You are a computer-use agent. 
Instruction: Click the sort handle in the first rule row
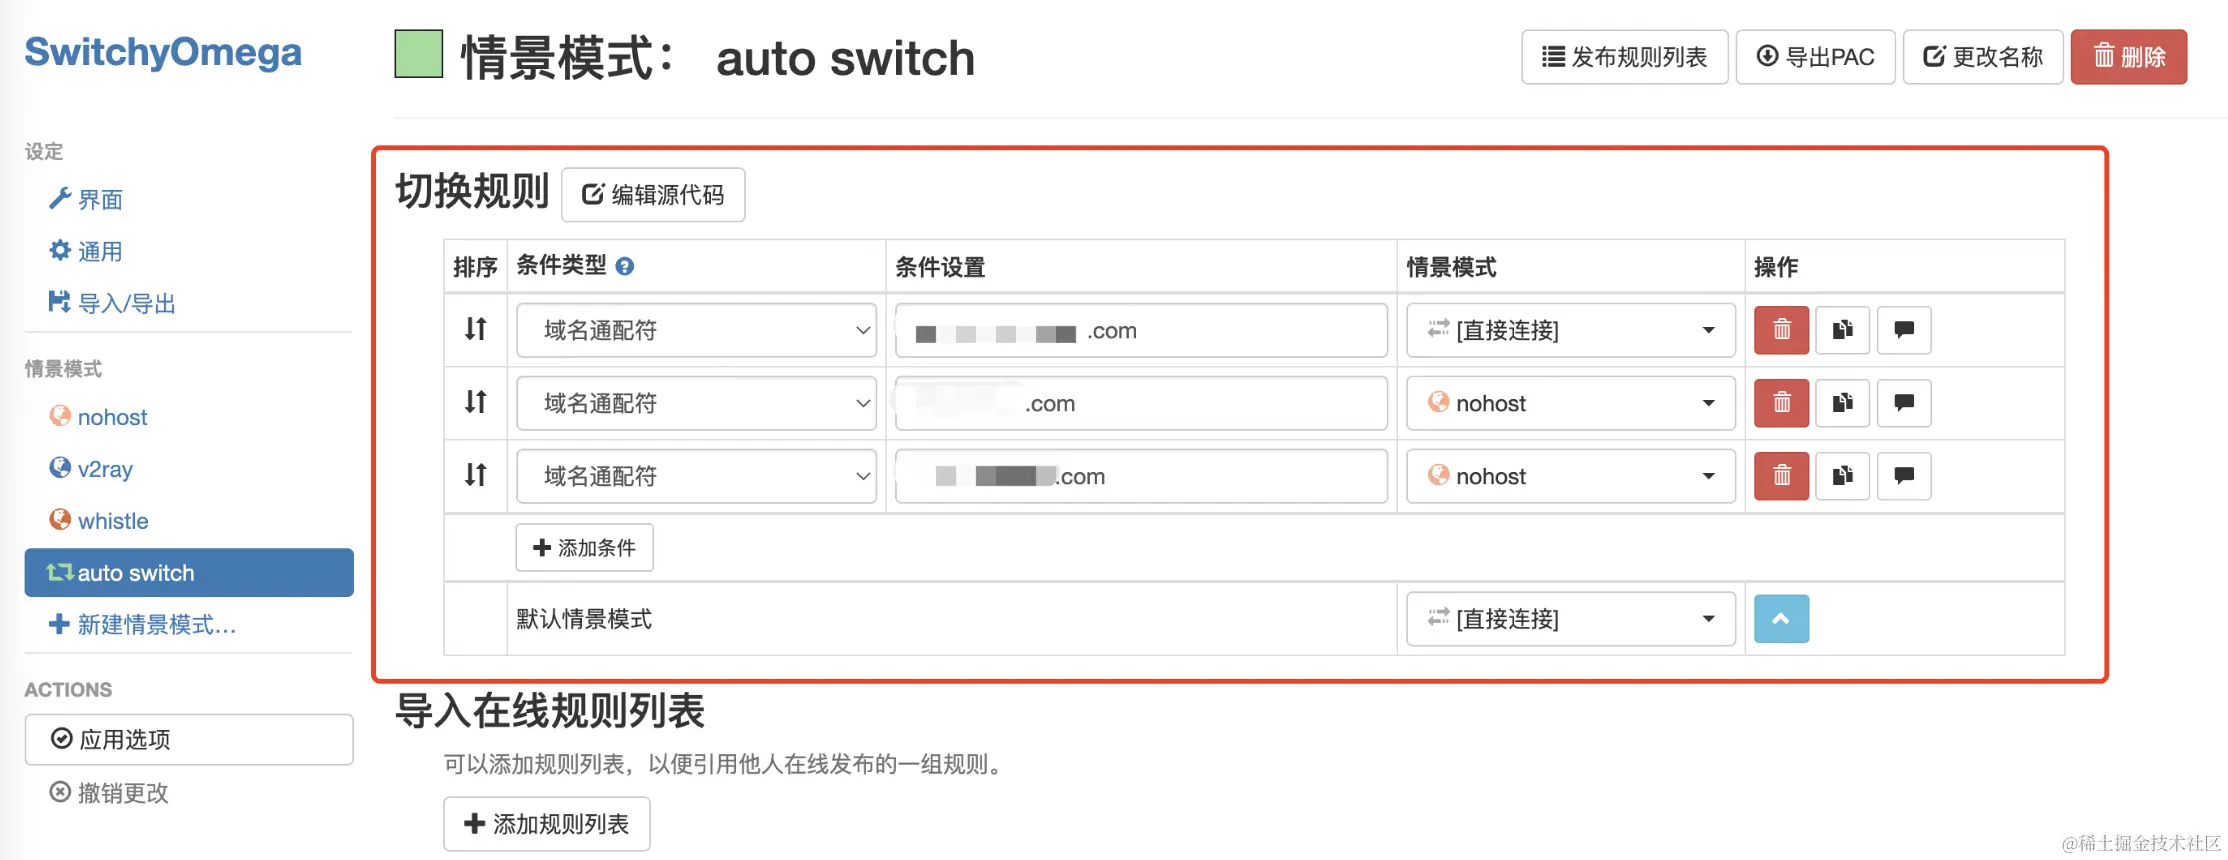476,329
